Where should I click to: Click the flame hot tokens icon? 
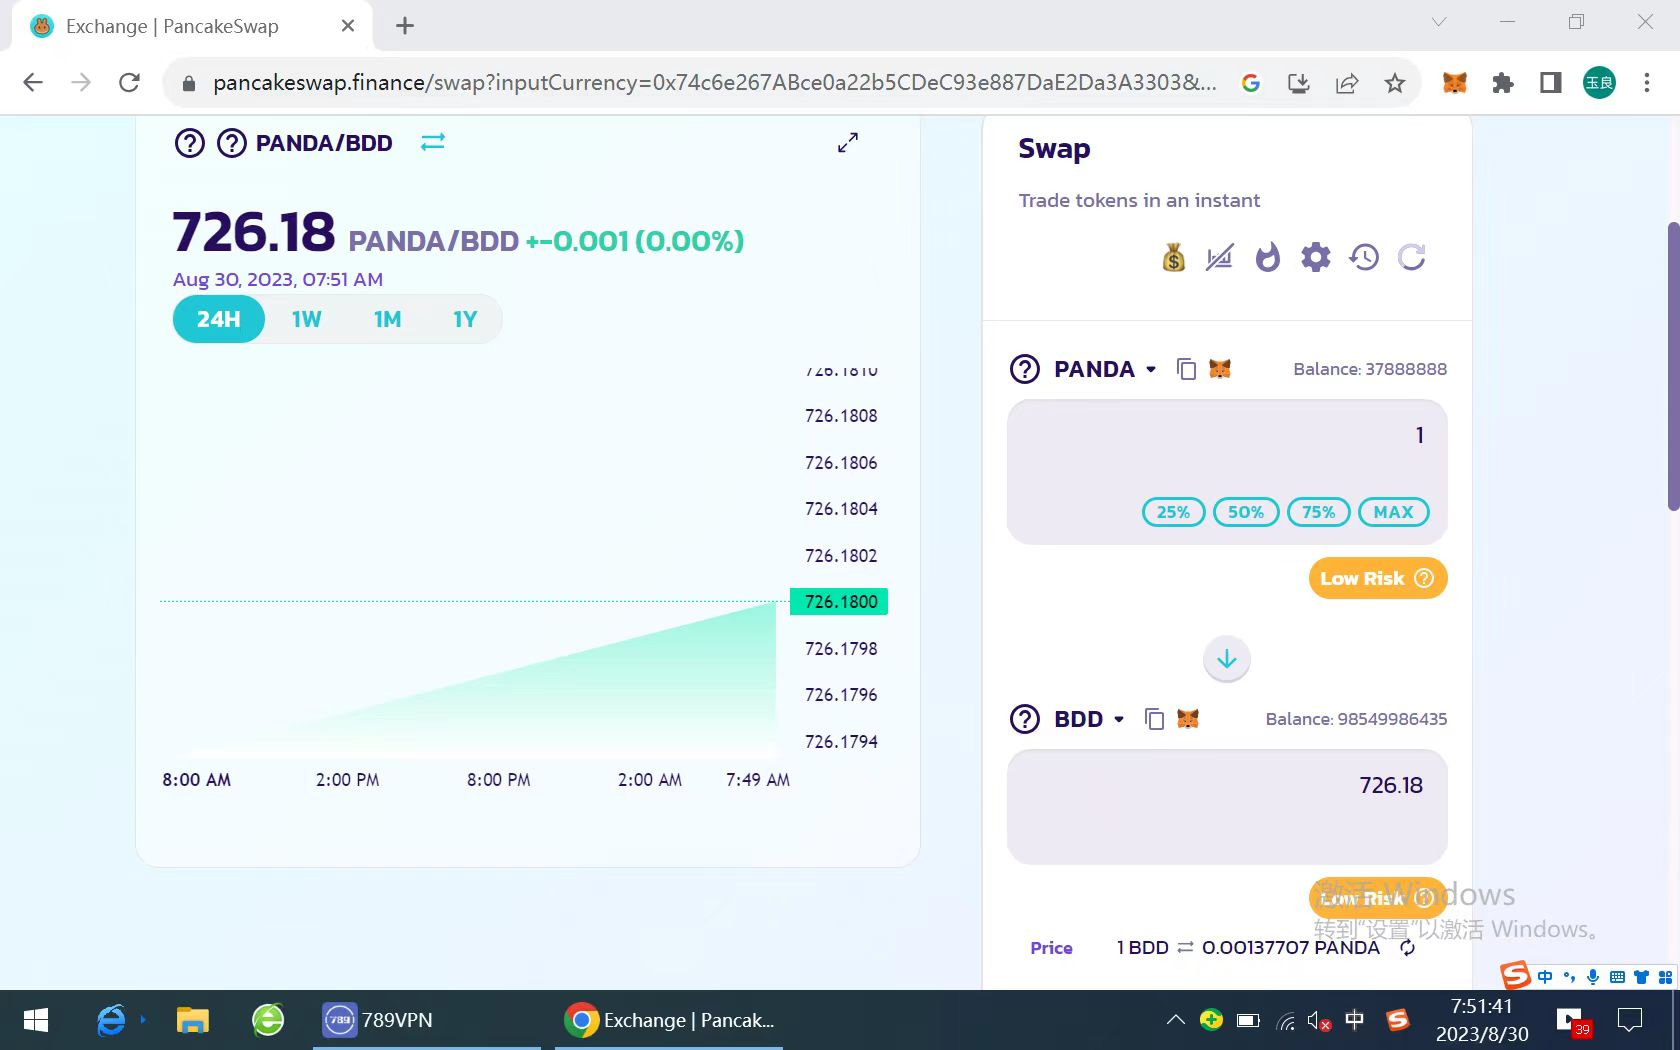tap(1267, 258)
